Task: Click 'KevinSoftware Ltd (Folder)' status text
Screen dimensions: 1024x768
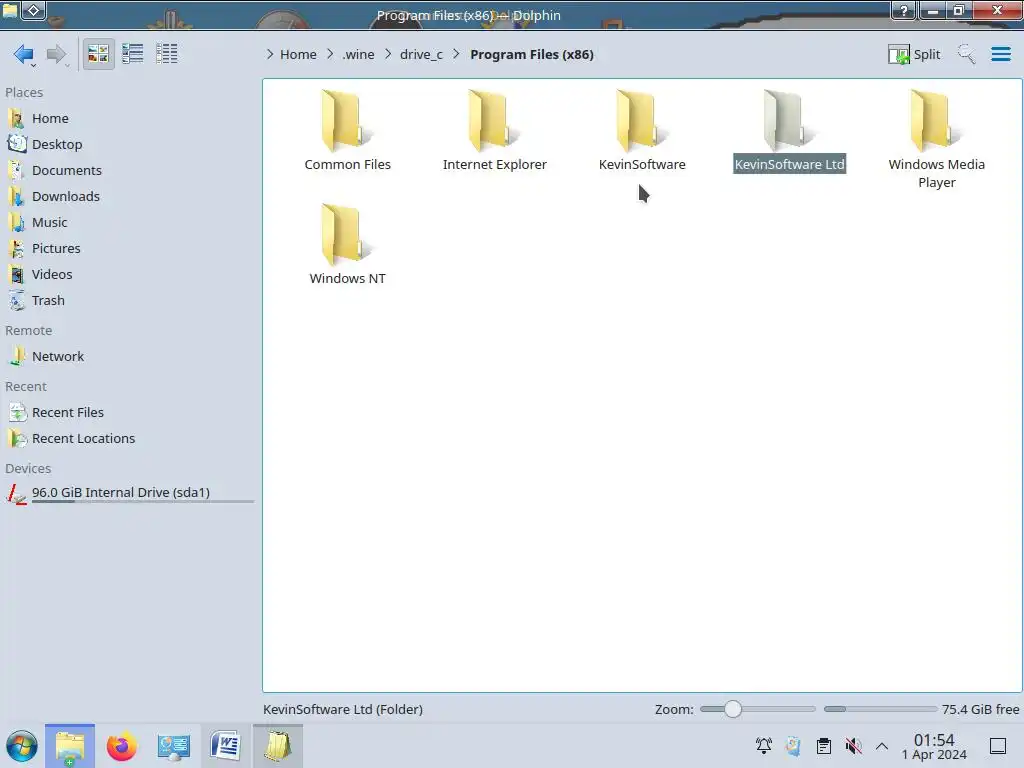Action: (x=343, y=709)
